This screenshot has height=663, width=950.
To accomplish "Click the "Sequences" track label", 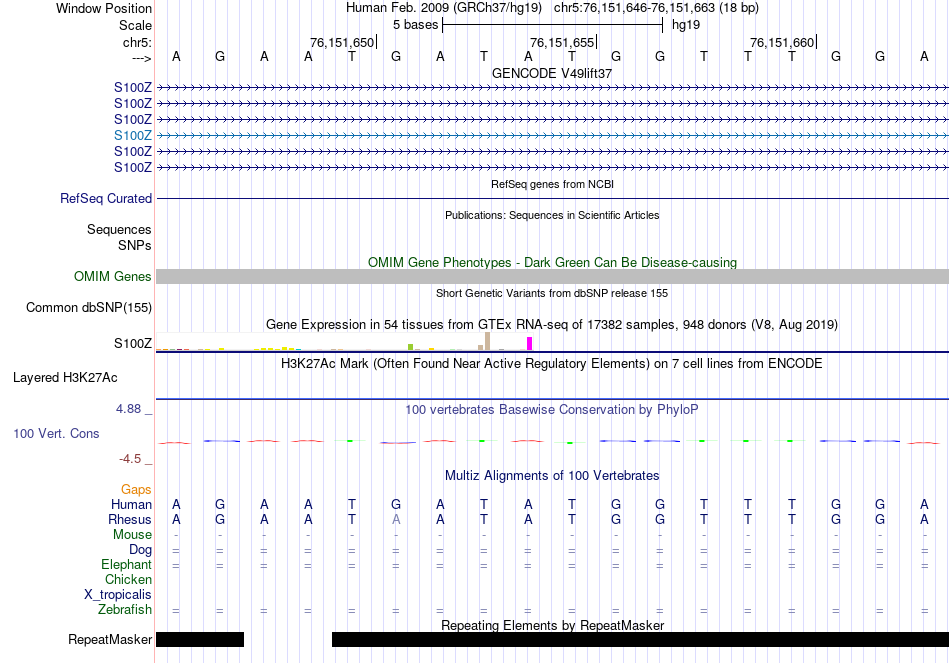I will click(x=119, y=229).
